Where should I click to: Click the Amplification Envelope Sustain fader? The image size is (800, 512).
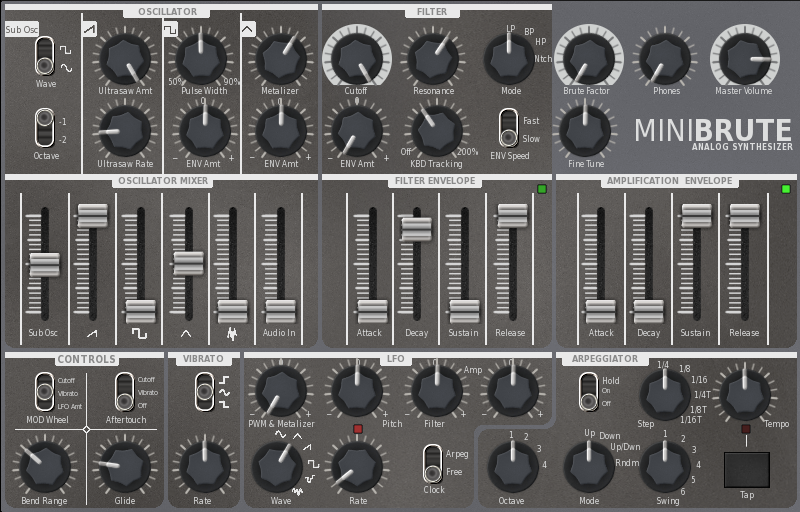click(x=696, y=216)
